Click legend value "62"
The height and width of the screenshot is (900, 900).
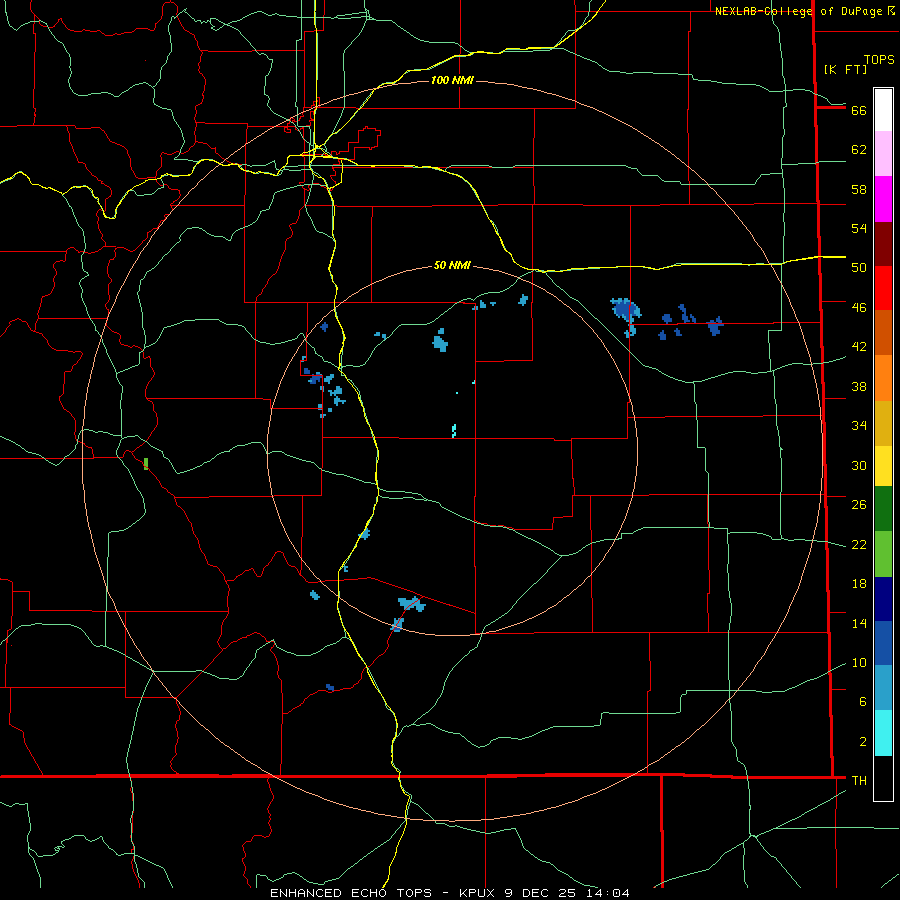click(859, 150)
